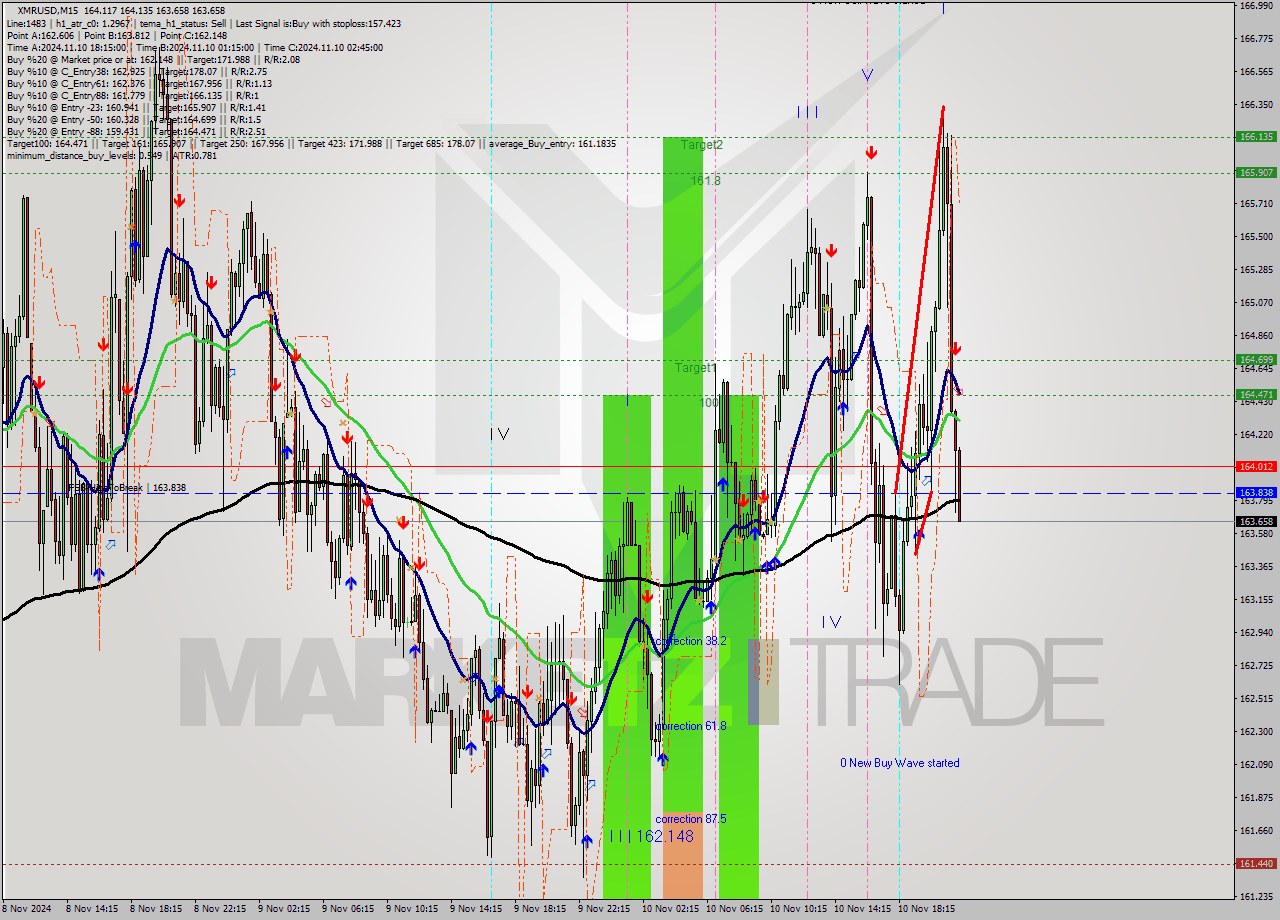The width and height of the screenshot is (1280, 920).
Task: Click the 166.990 price scale value
Action: [x=1255, y=6]
